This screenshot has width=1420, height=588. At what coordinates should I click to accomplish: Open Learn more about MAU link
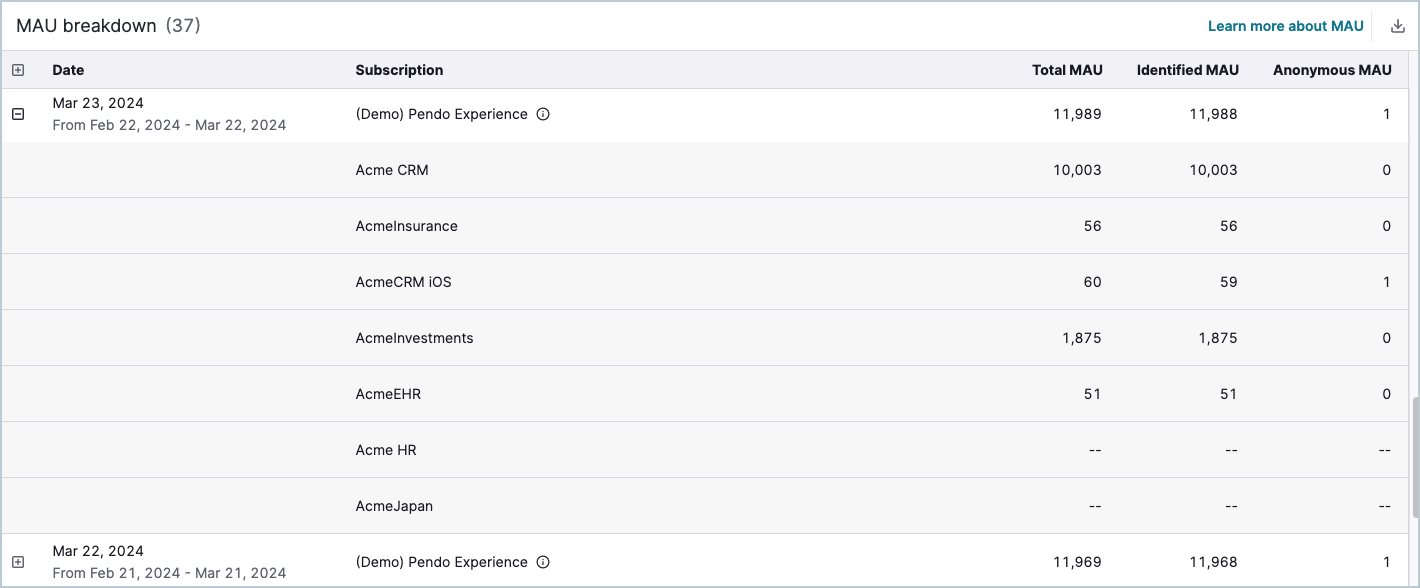point(1285,26)
